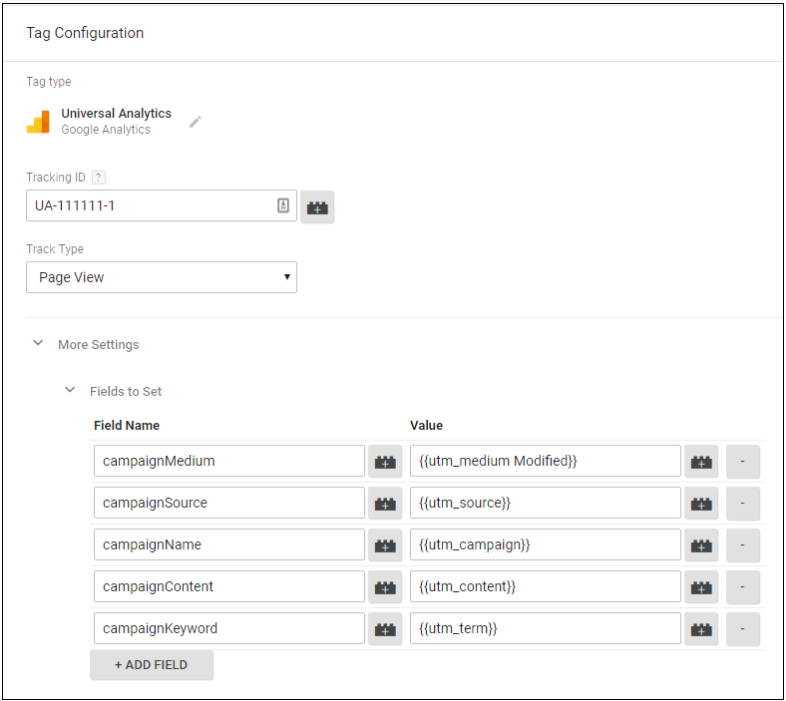Click the {{utm_source}} value input
This screenshot has height=701, width=786.
[545, 503]
